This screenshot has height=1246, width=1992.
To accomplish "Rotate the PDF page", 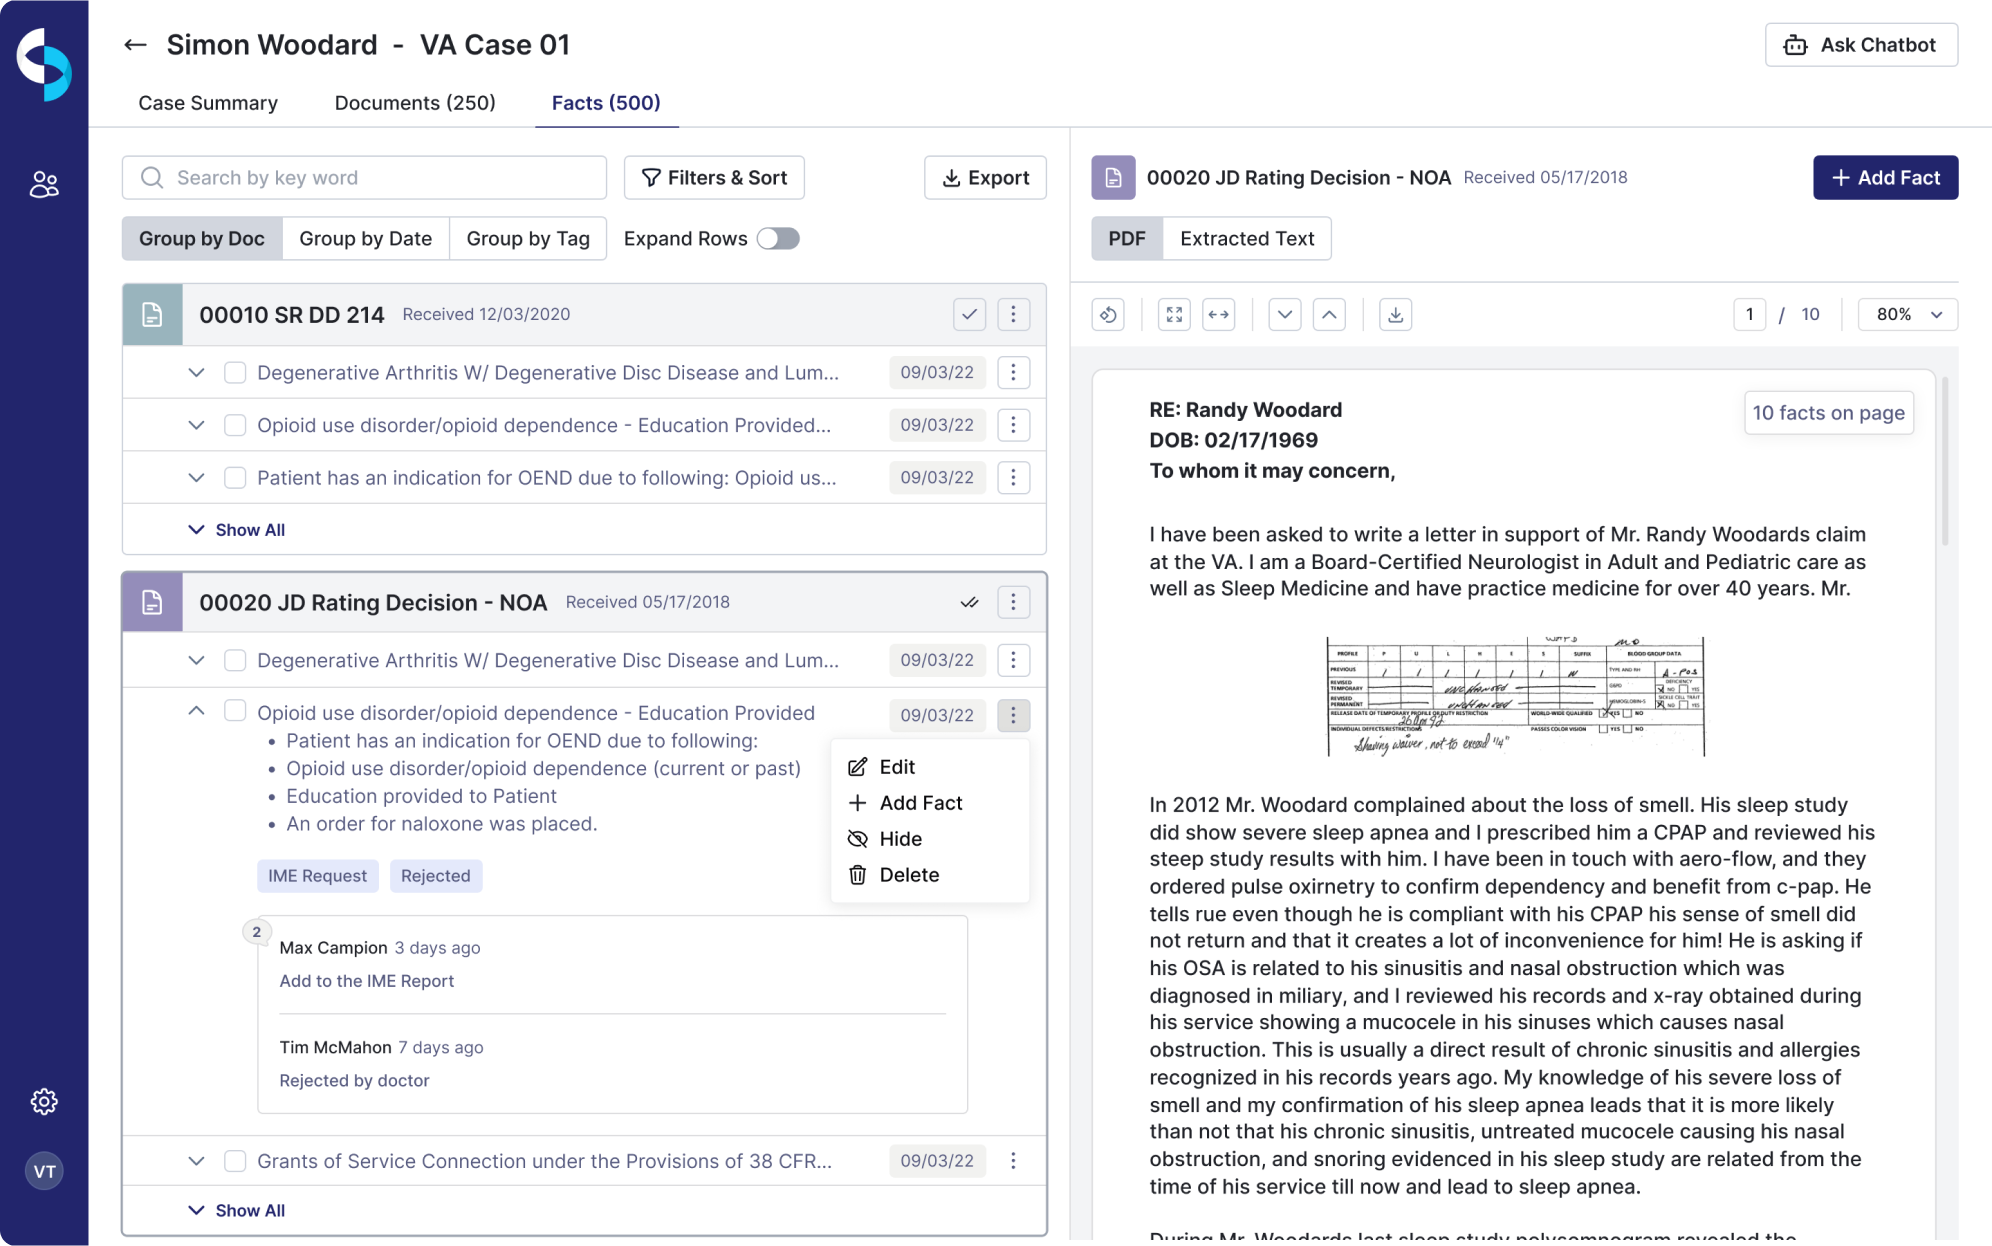I will pyautogui.click(x=1109, y=314).
